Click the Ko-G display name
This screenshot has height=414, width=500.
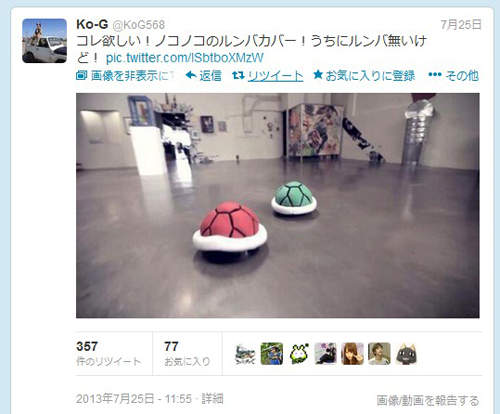pos(92,24)
